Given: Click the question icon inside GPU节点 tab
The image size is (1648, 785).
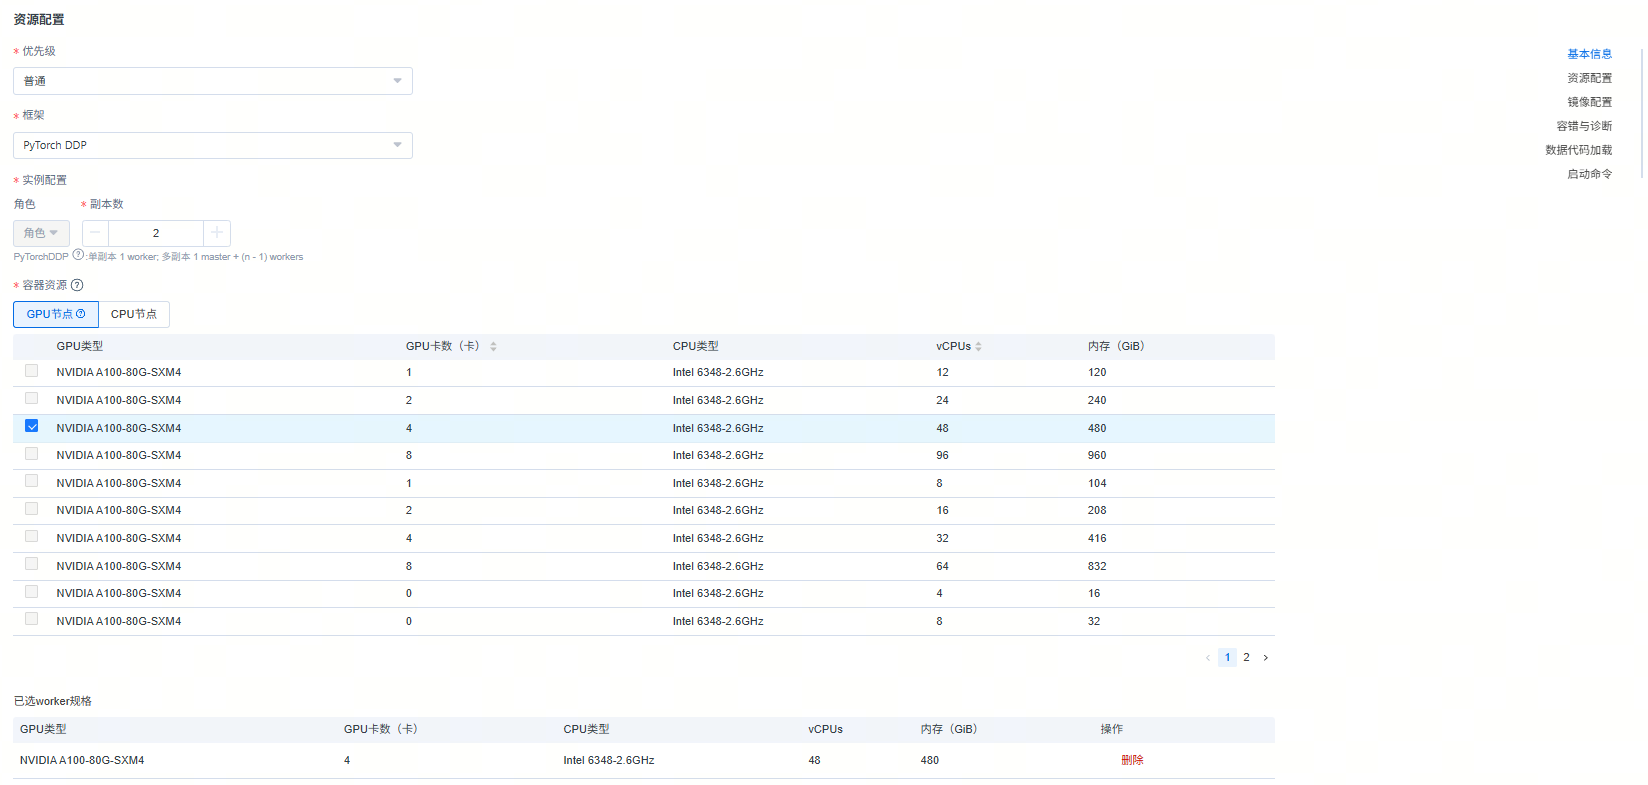Looking at the screenshot, I should pyautogui.click(x=81, y=314).
